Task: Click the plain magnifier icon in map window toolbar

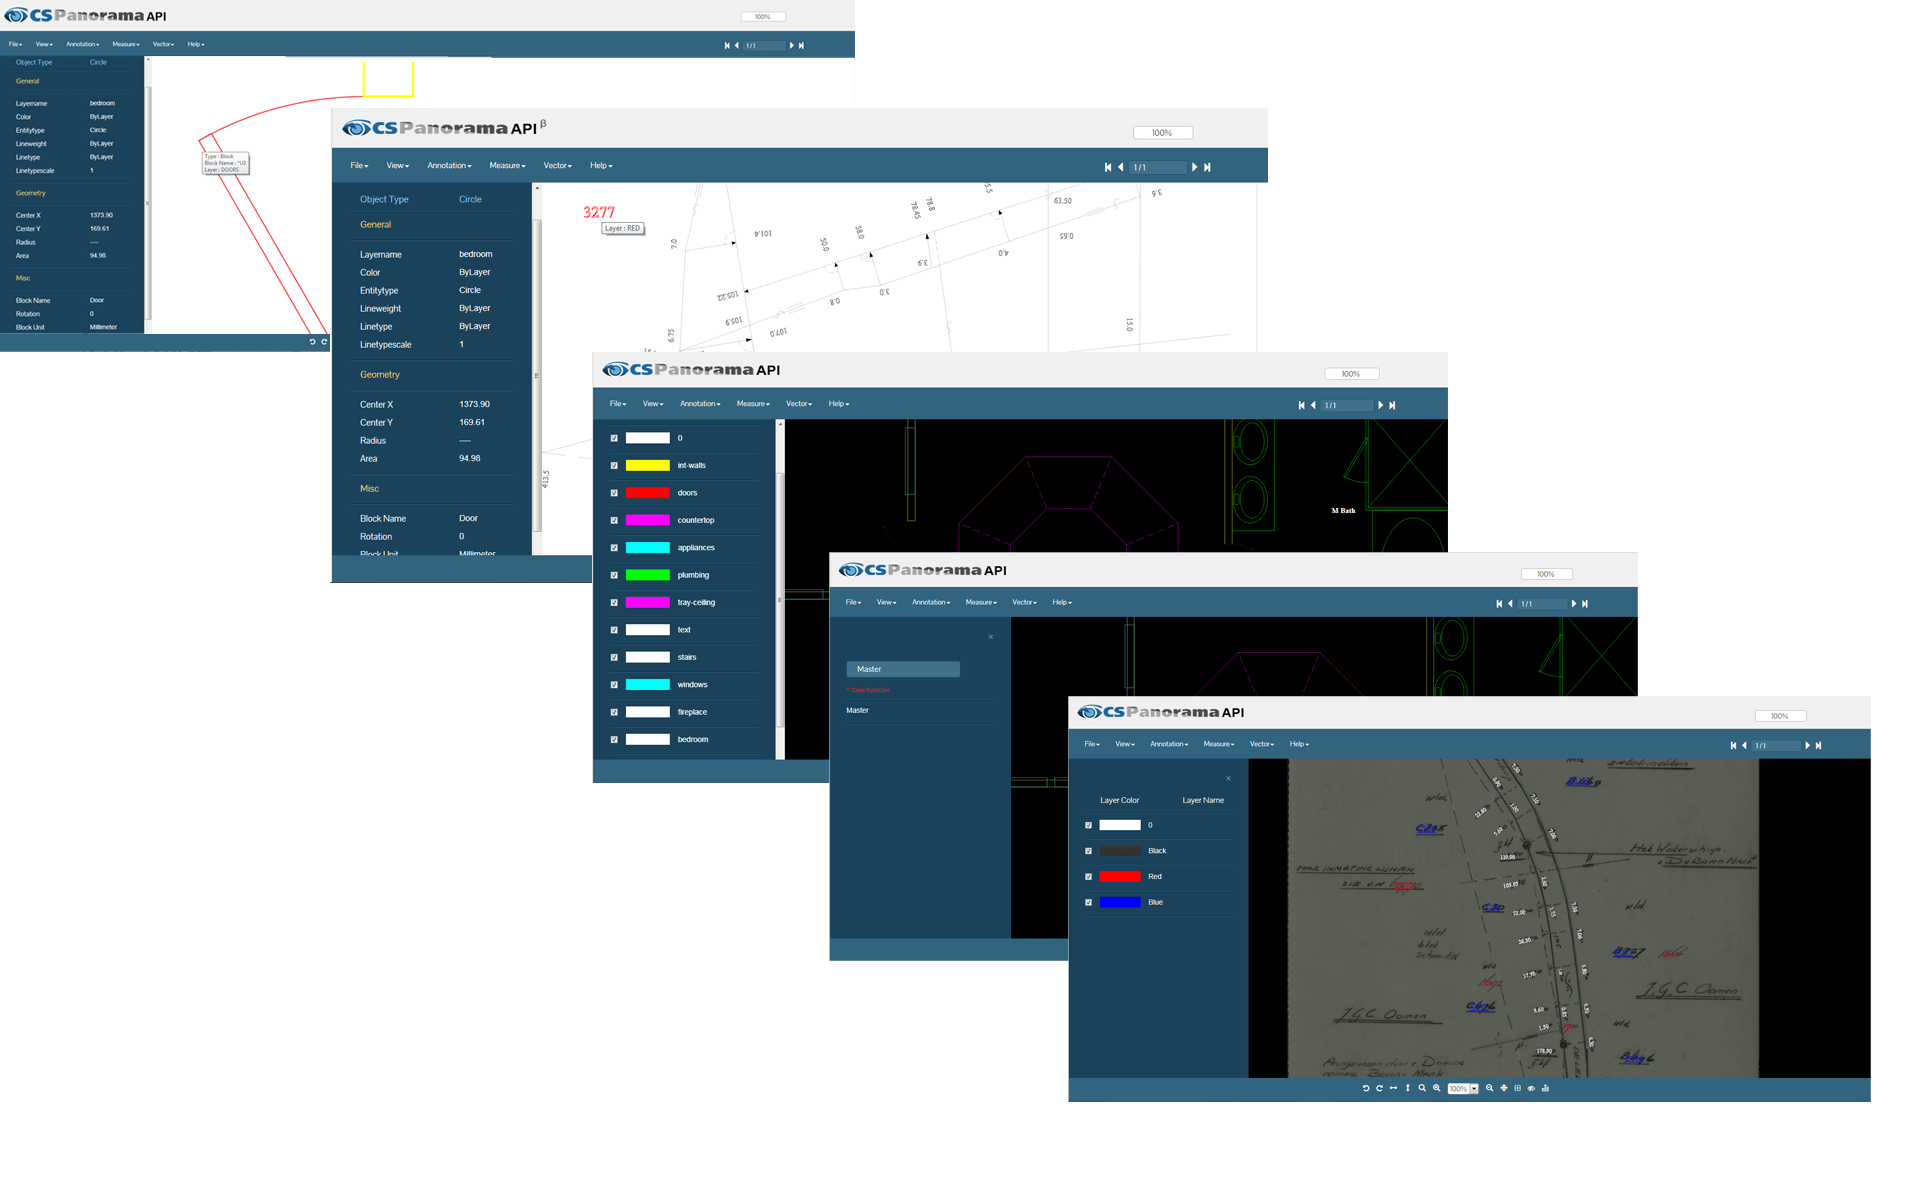Action: 1422,1088
